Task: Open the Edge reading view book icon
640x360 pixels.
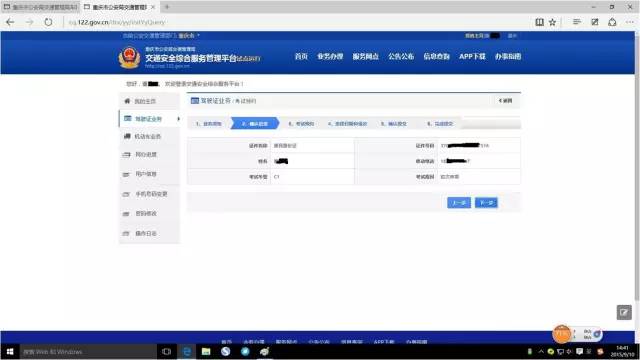Action: [x=539, y=22]
